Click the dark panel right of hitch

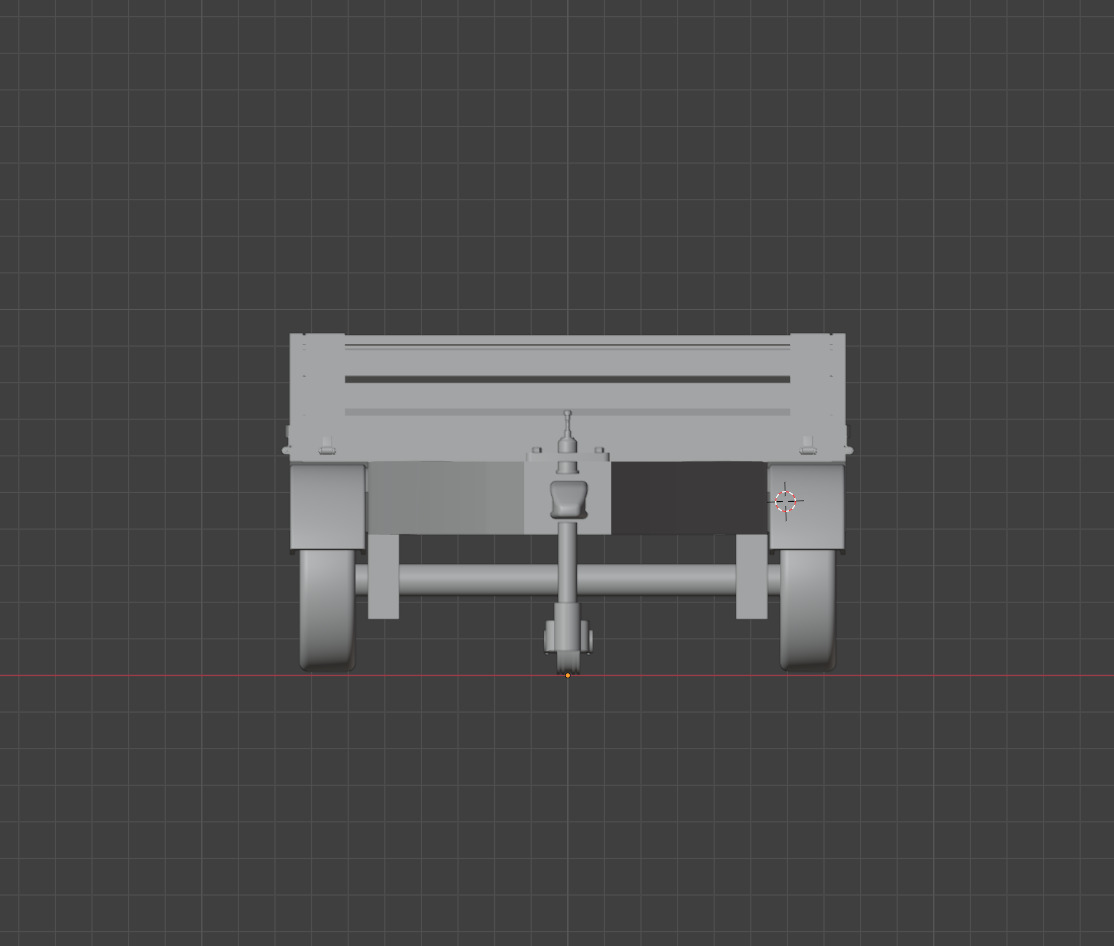click(689, 497)
